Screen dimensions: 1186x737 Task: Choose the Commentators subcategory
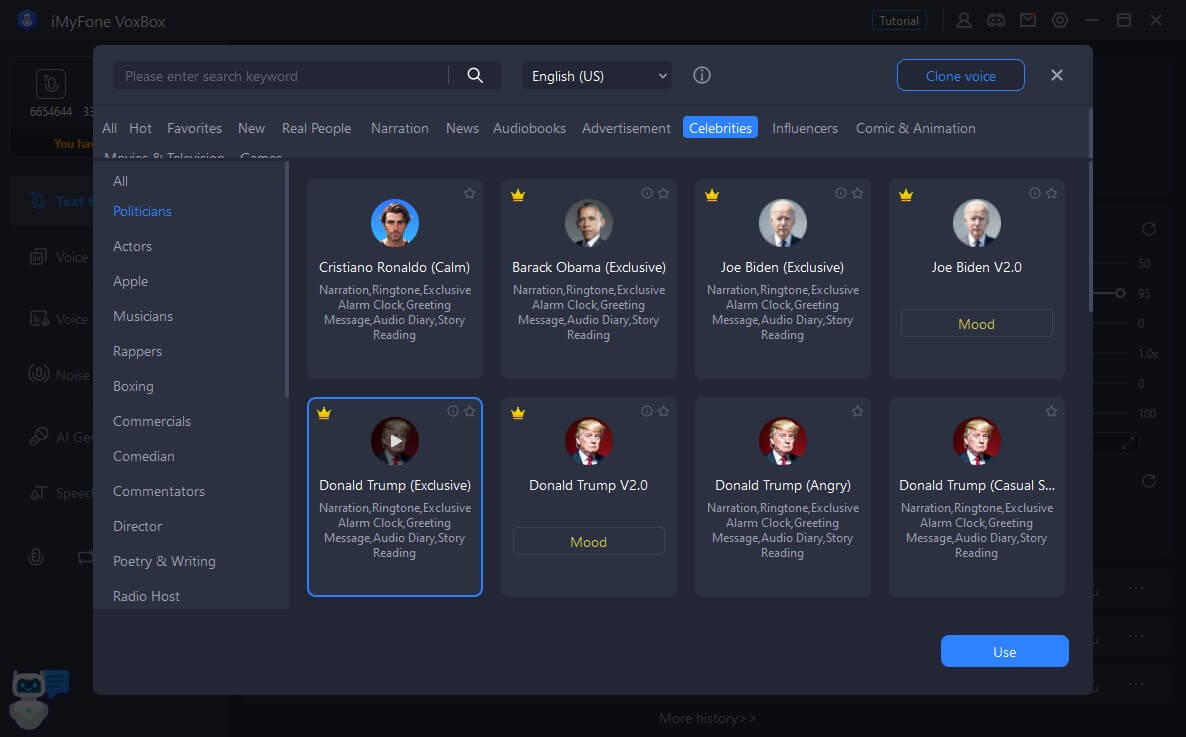[x=159, y=491]
